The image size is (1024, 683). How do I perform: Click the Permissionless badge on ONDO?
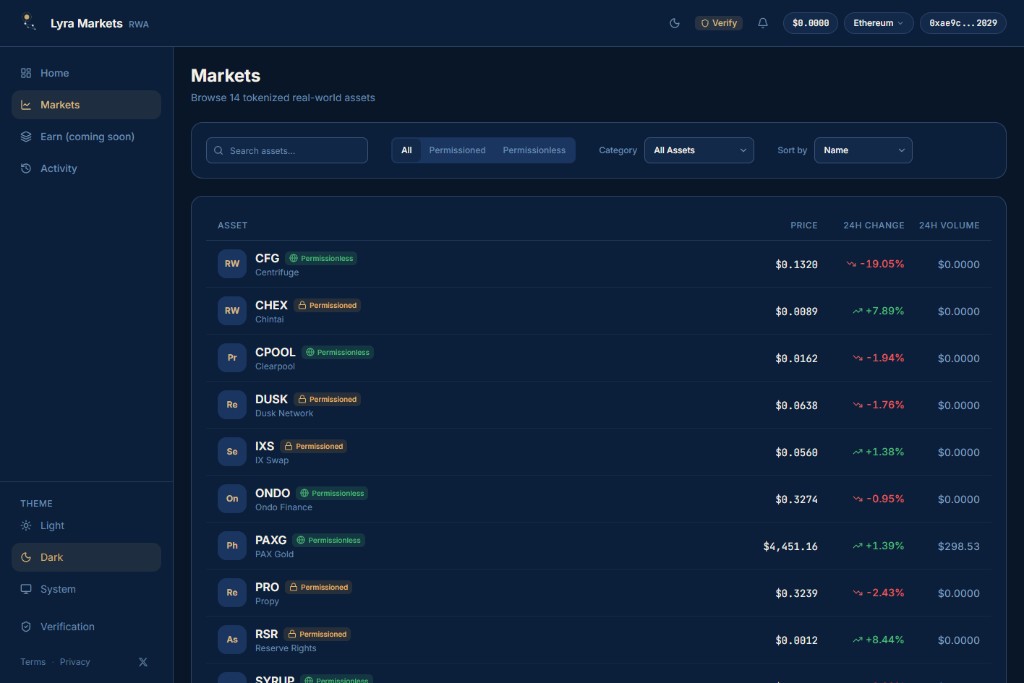pyautogui.click(x=332, y=494)
